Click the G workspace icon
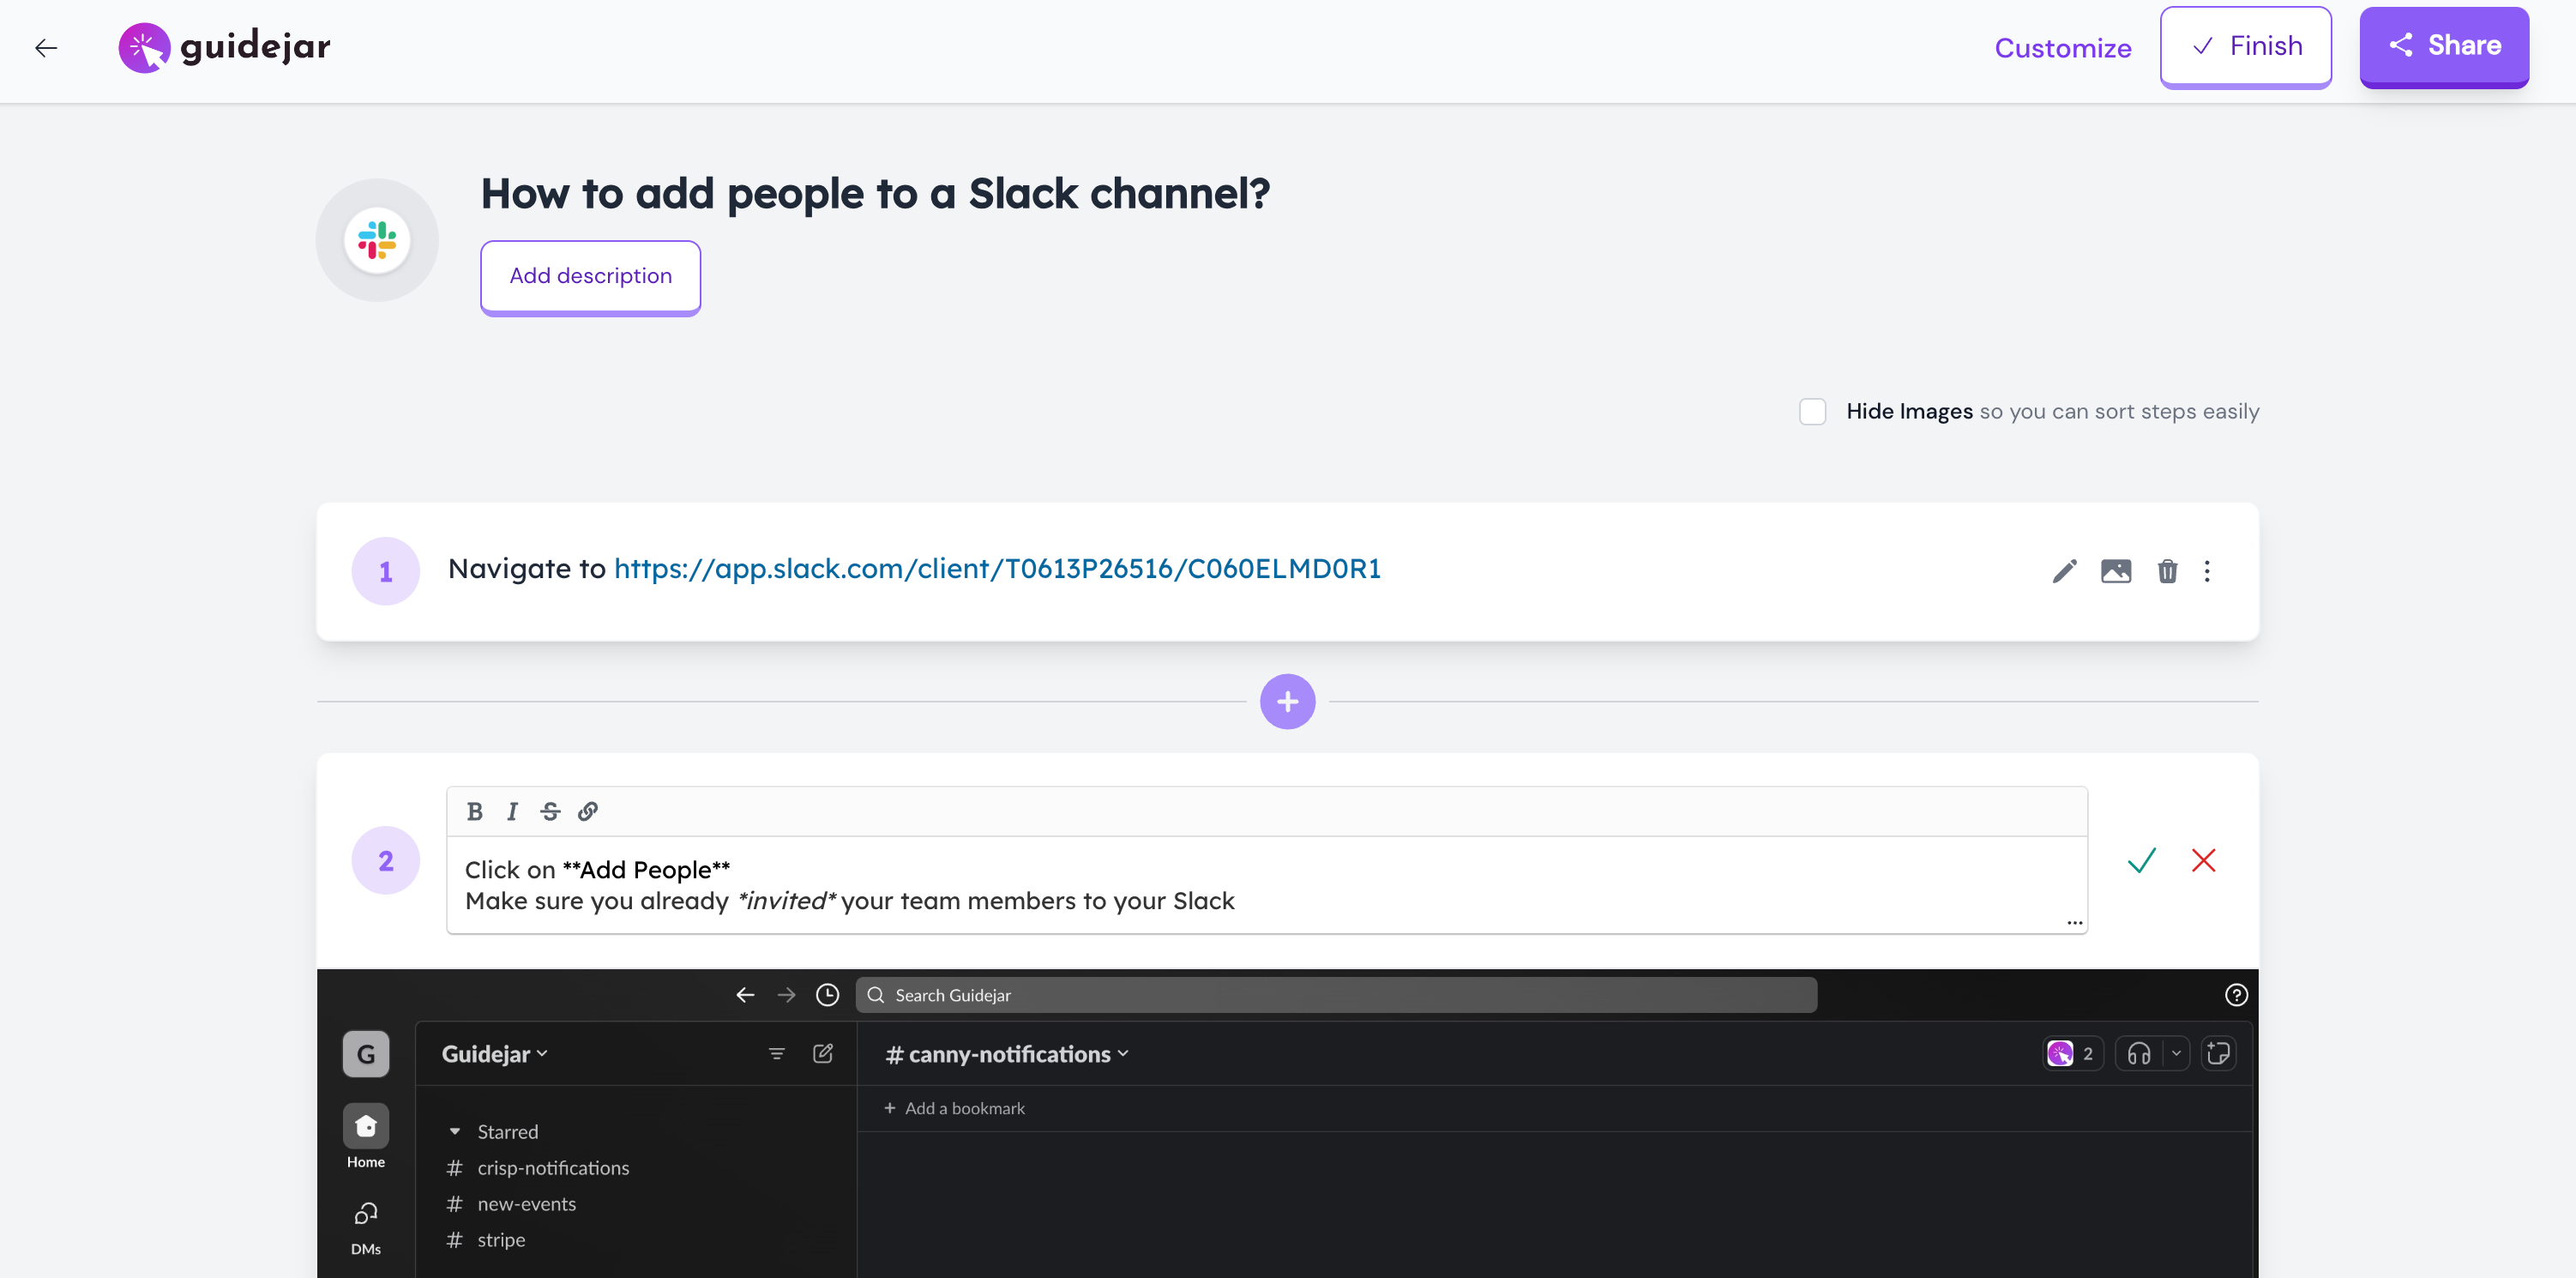Image resolution: width=2576 pixels, height=1278 pixels. coord(366,1054)
